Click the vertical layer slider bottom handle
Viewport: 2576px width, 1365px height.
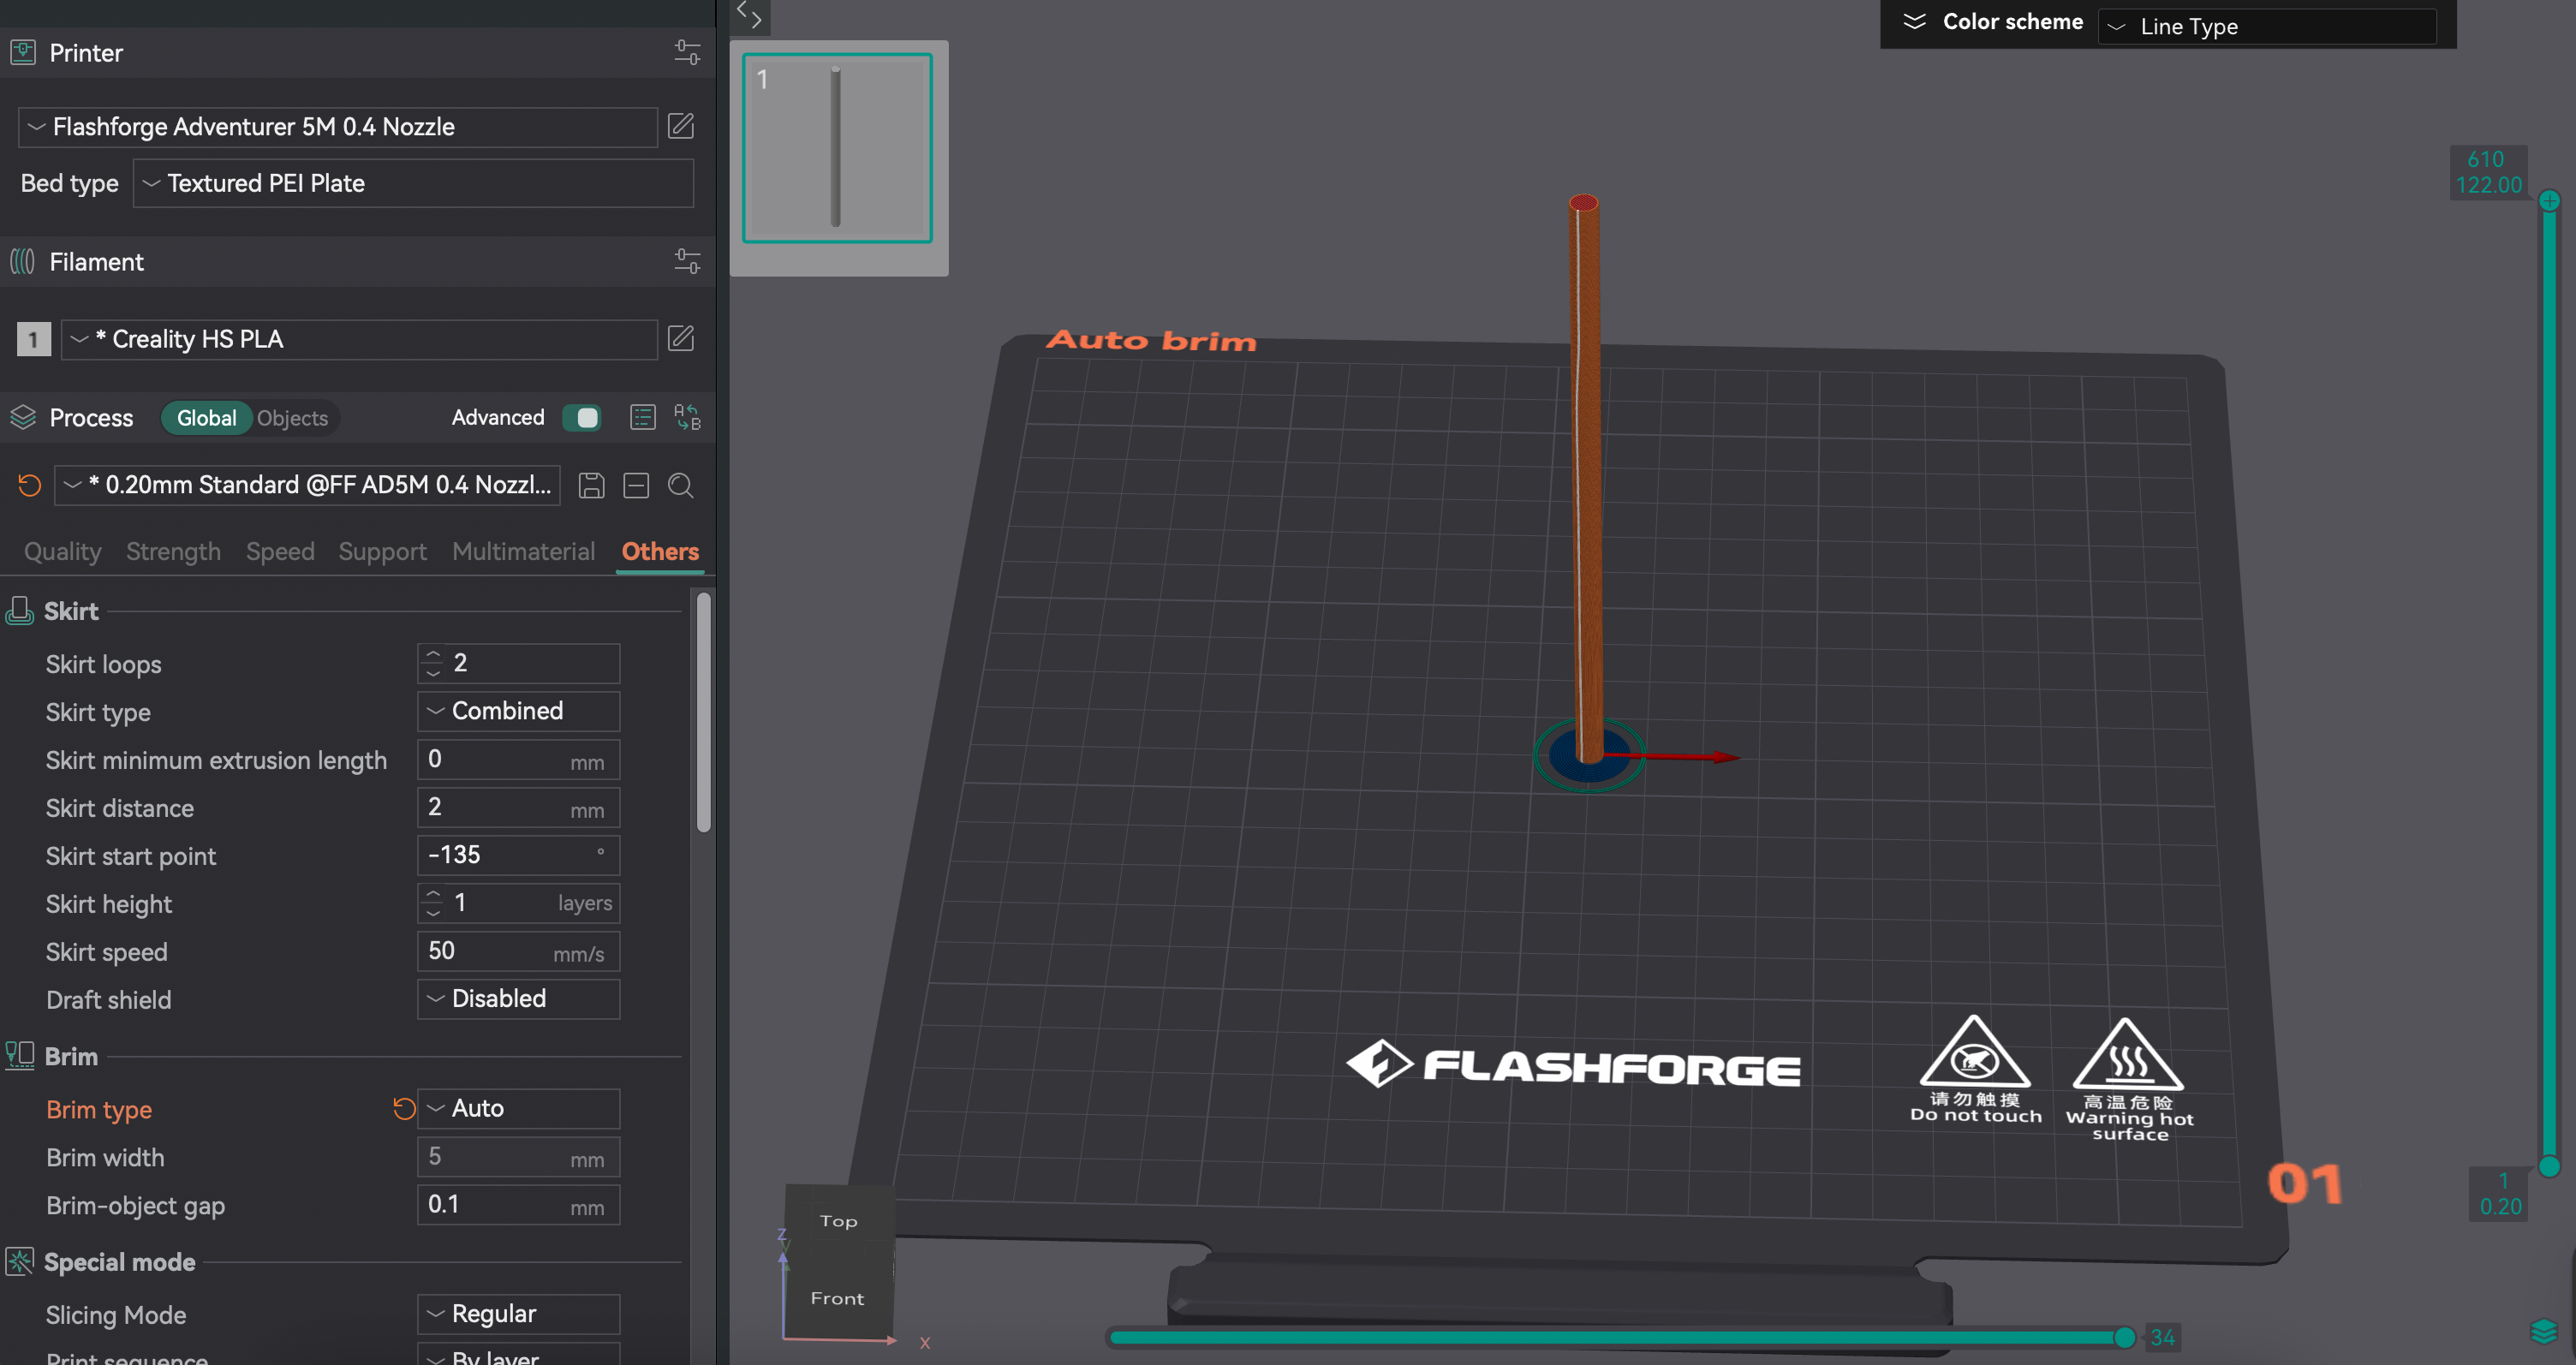click(x=2549, y=1166)
